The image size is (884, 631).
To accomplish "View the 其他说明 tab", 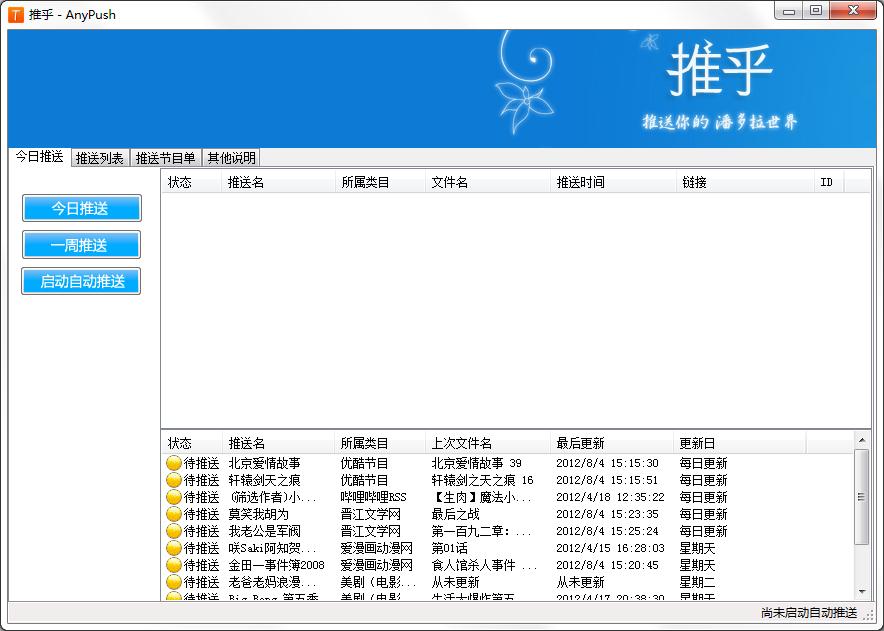I will tap(231, 157).
